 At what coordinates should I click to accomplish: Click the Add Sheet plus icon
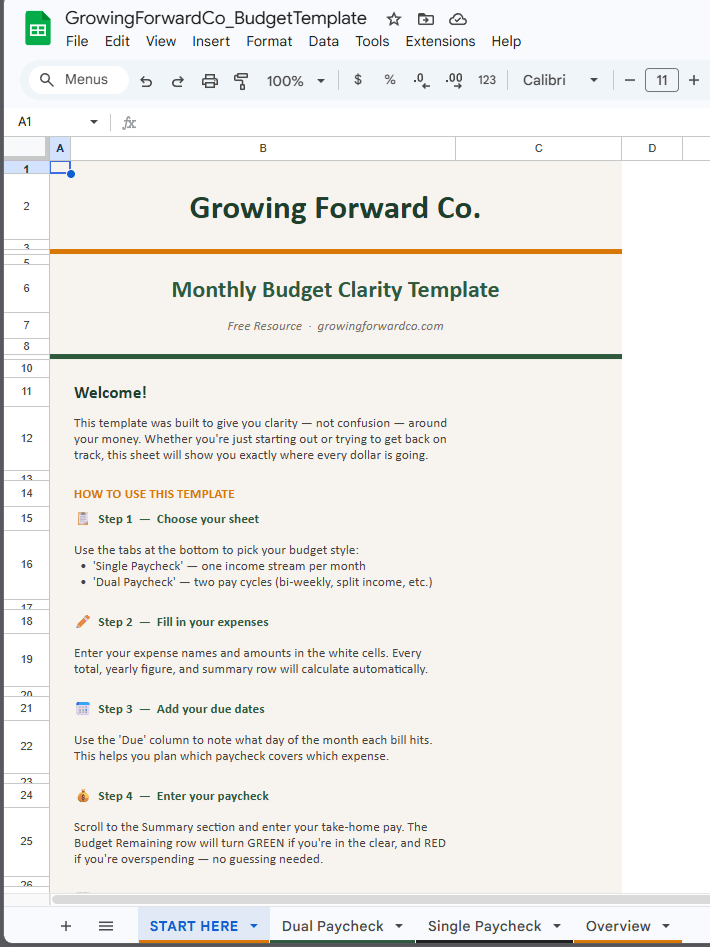point(66,926)
